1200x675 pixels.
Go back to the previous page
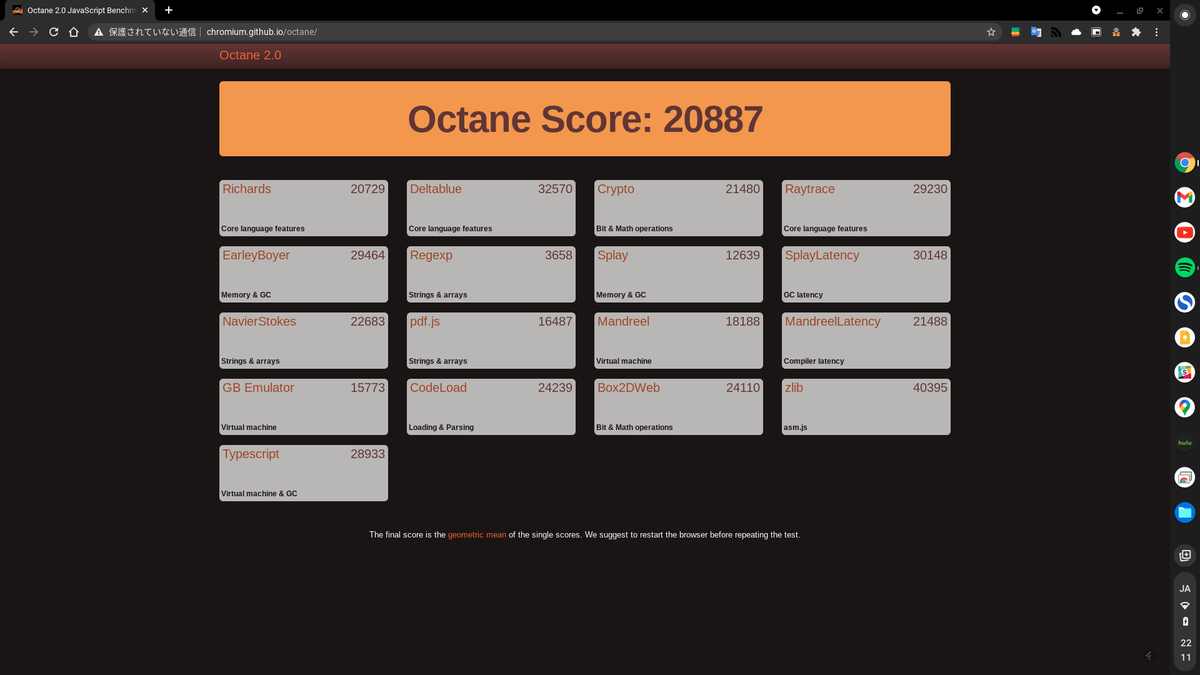click(x=14, y=32)
